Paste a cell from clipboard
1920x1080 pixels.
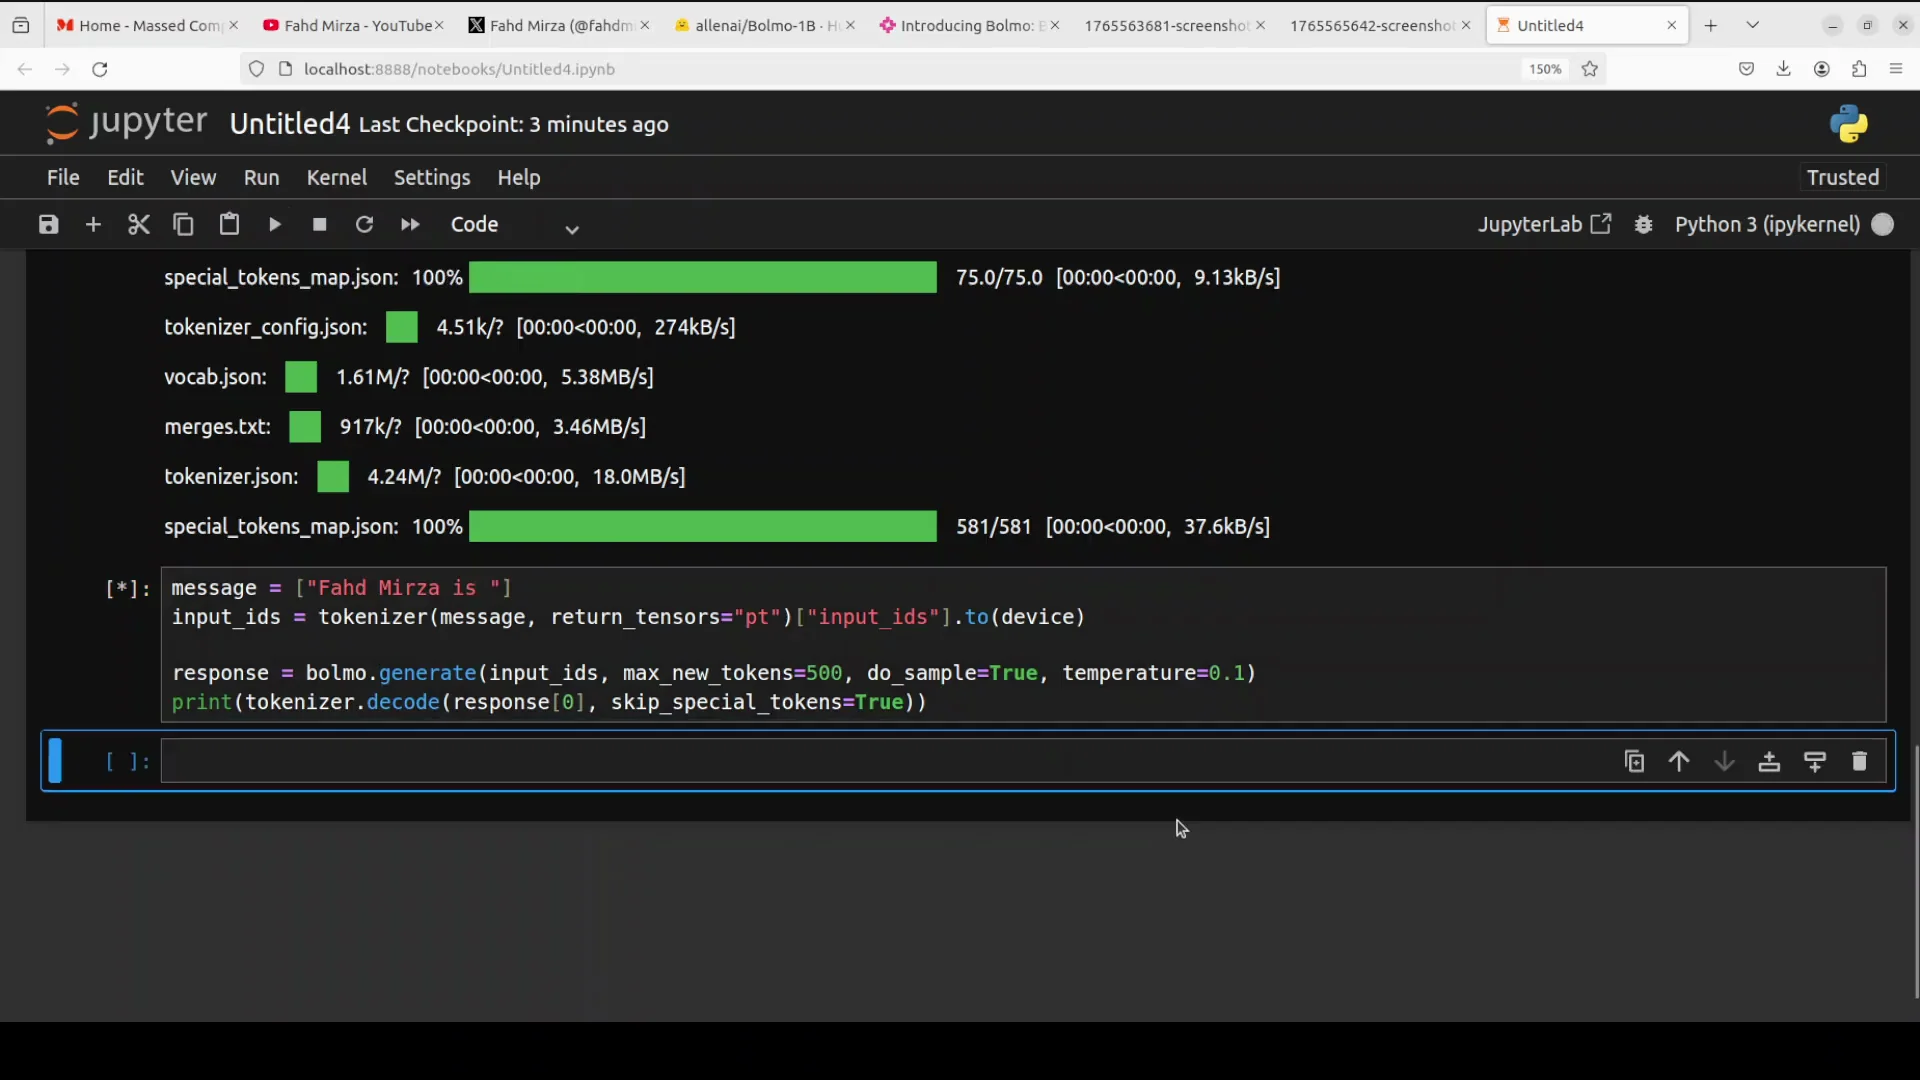click(x=229, y=224)
